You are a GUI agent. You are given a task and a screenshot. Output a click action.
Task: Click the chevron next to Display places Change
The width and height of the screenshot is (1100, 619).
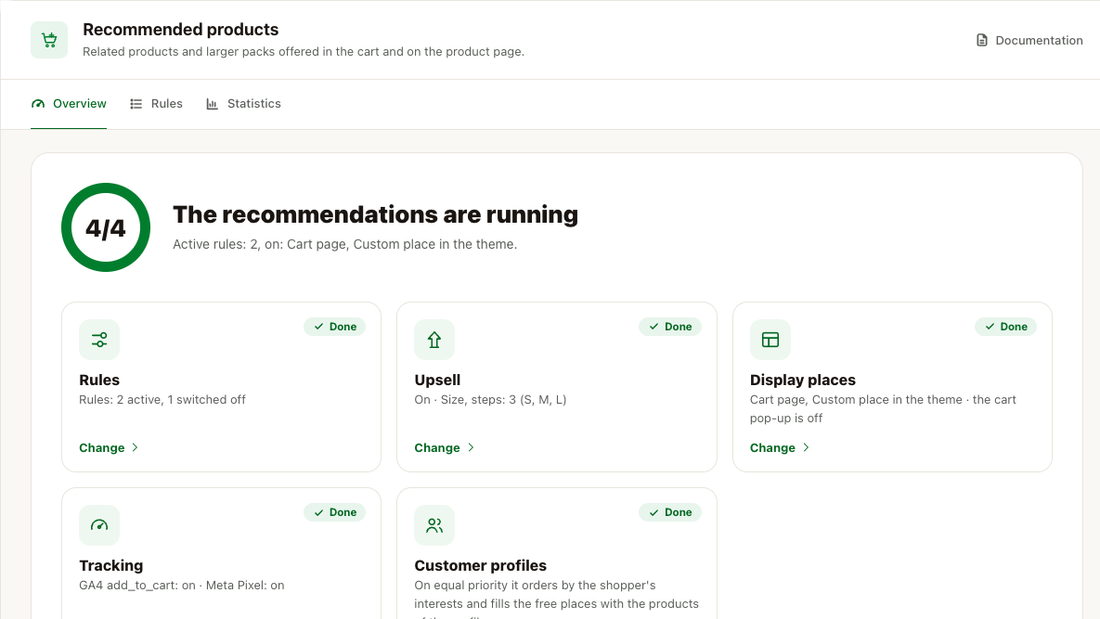pos(806,448)
